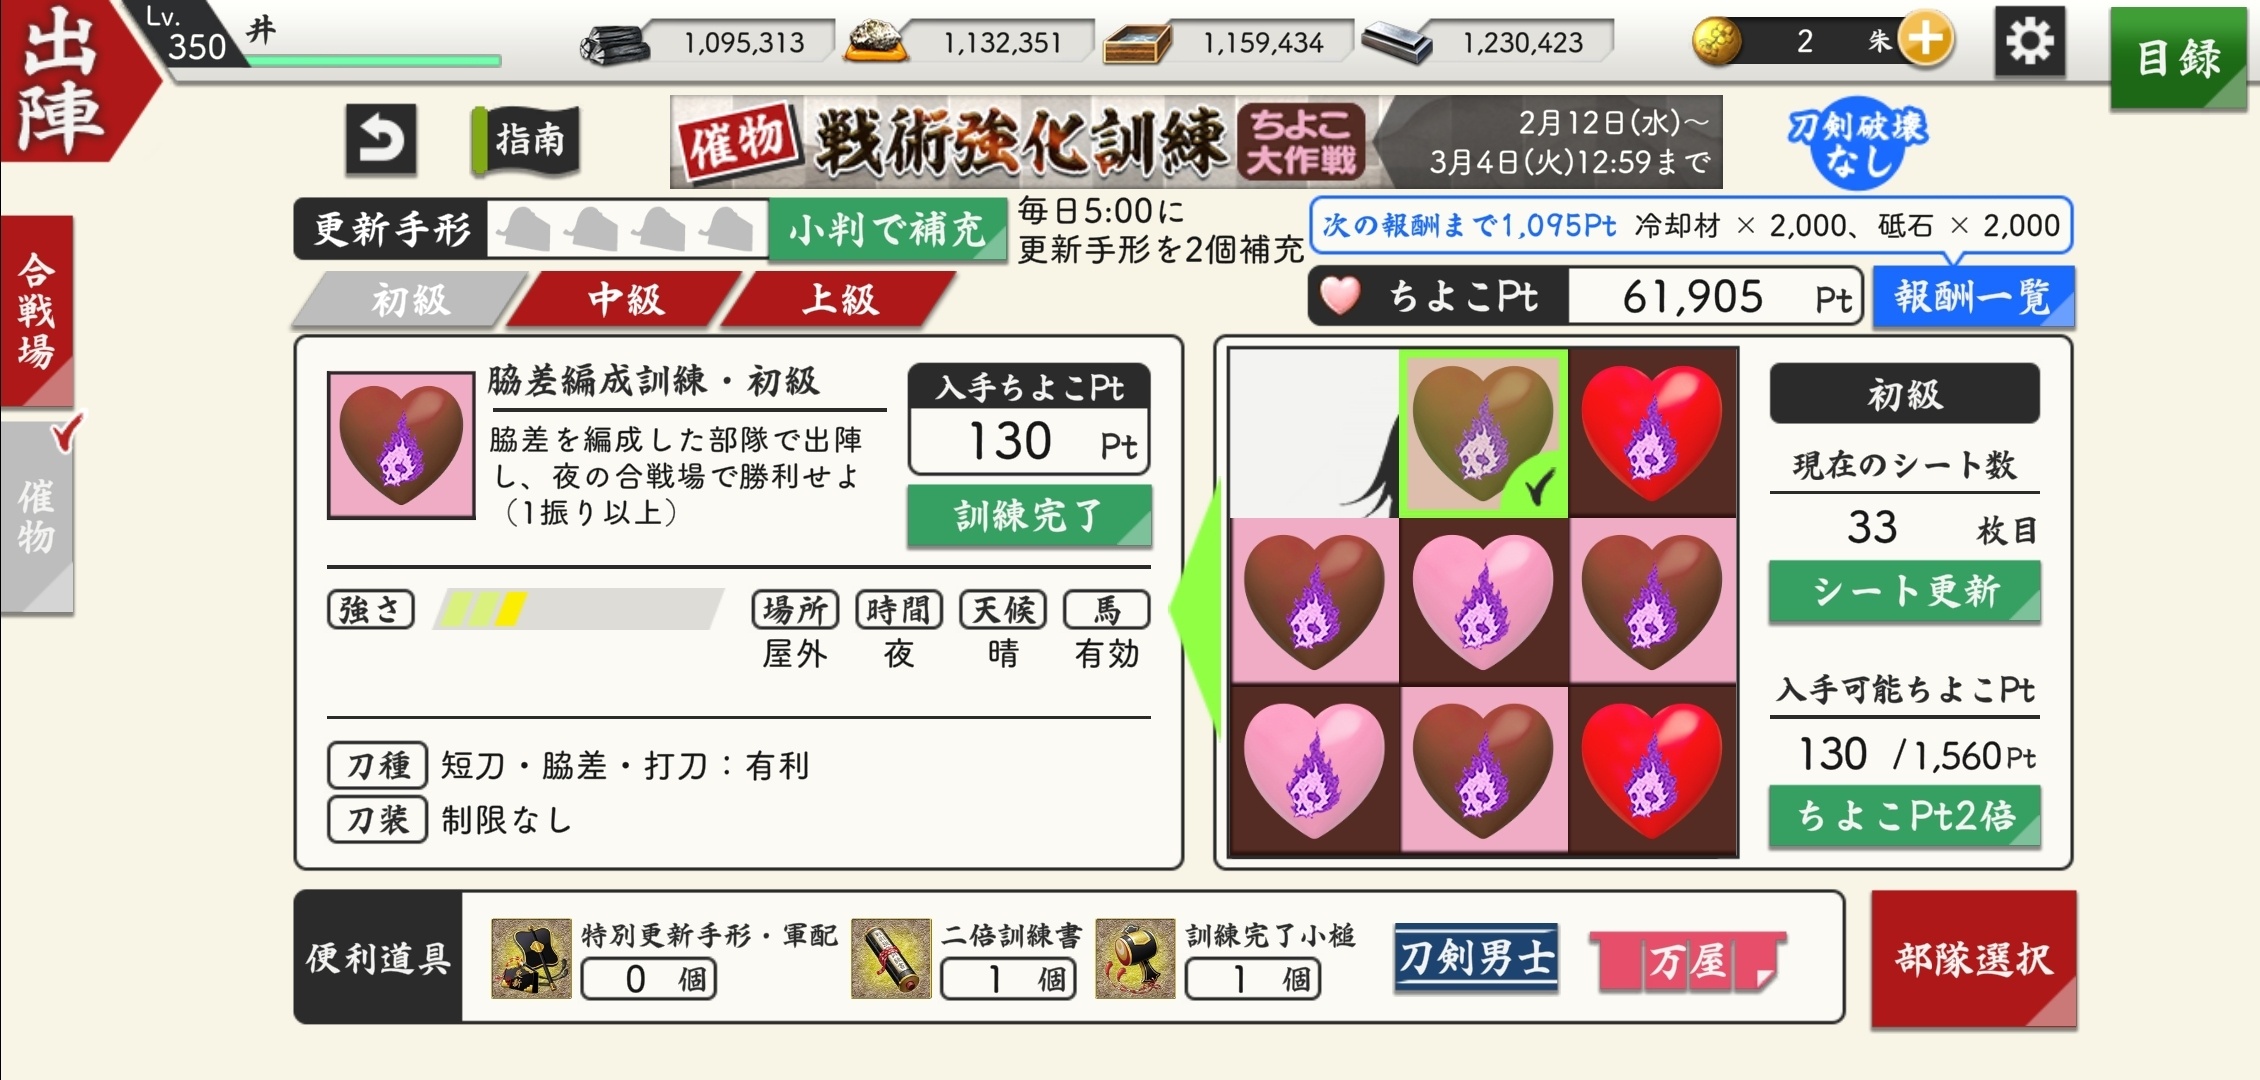Click the 部隊選択 button
This screenshot has height=1080, width=2260.
[x=1974, y=959]
